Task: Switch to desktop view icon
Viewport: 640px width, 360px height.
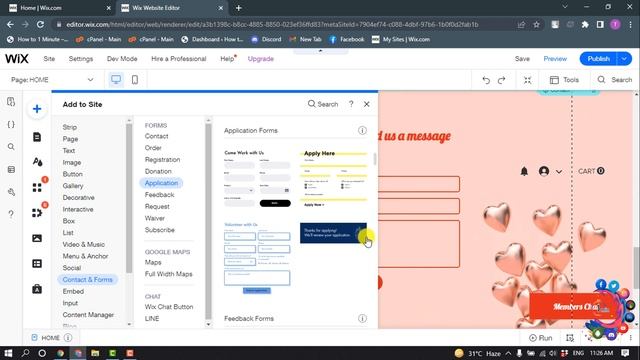Action: click(116, 80)
